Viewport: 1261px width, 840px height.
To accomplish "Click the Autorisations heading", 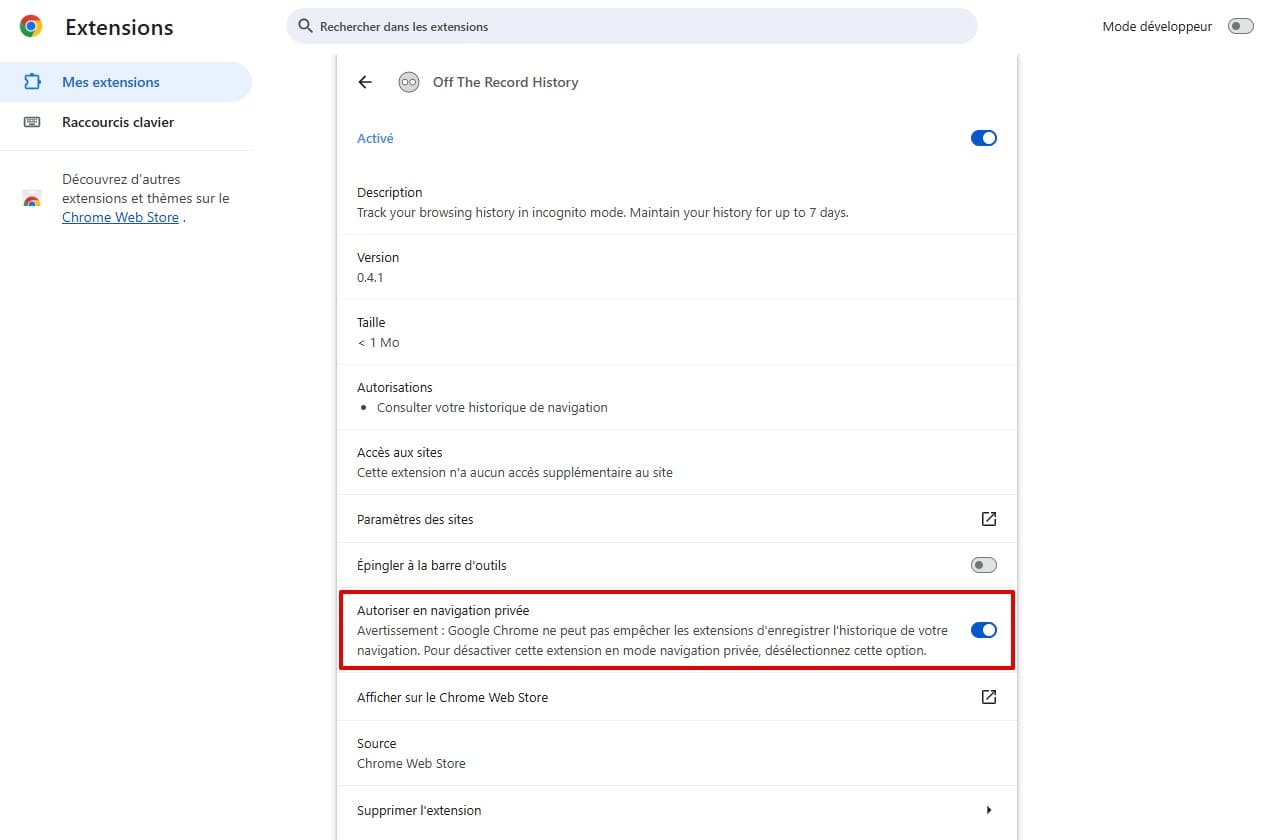I will [395, 387].
